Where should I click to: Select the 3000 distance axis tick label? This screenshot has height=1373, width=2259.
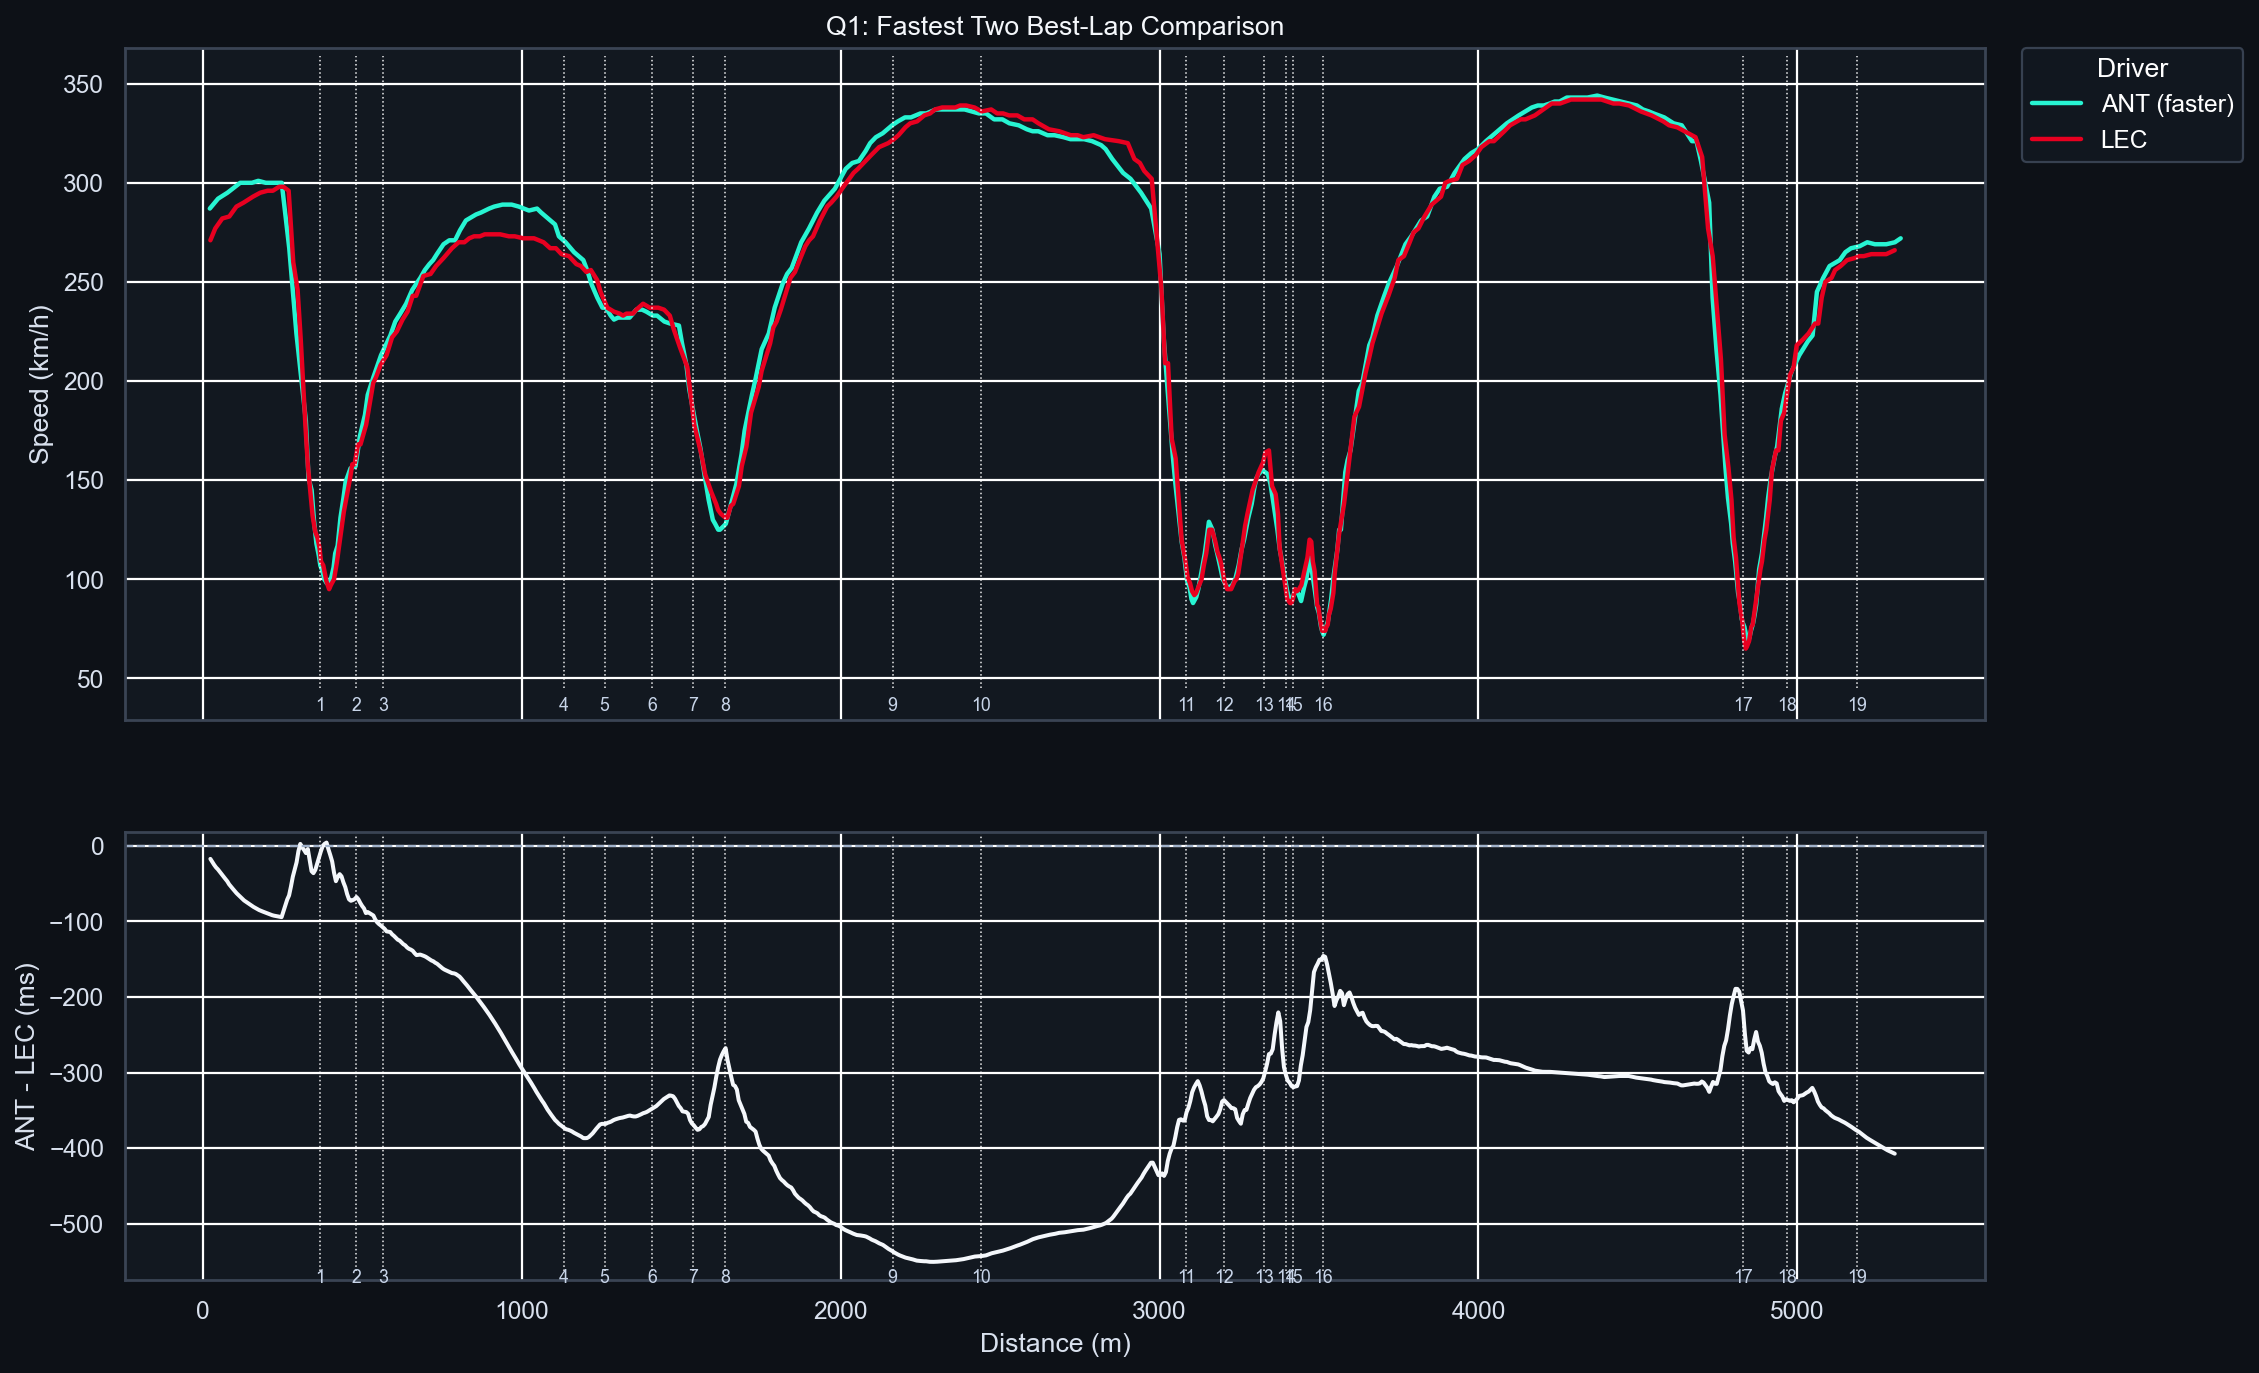click(1160, 1311)
